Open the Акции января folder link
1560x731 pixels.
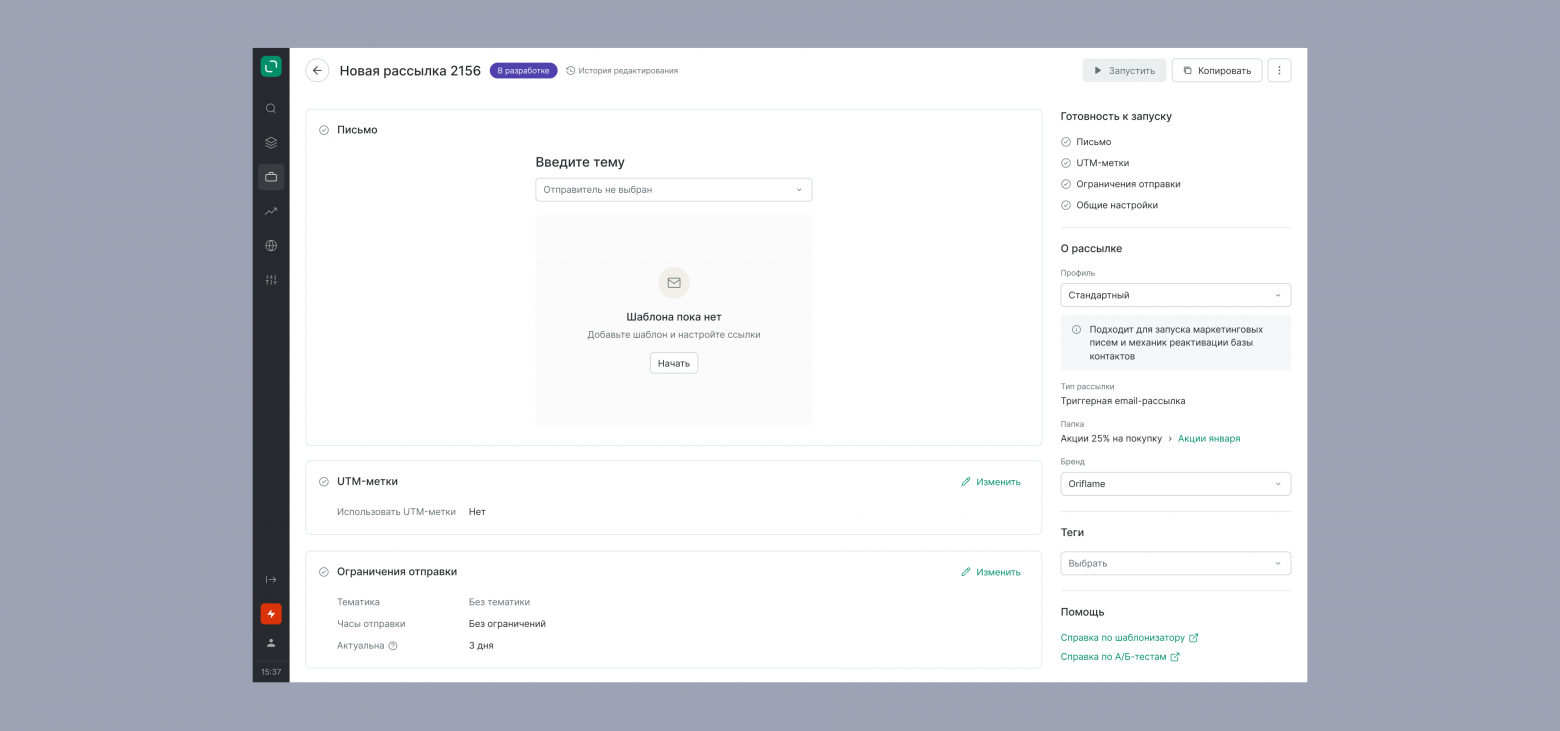[x=1209, y=438]
